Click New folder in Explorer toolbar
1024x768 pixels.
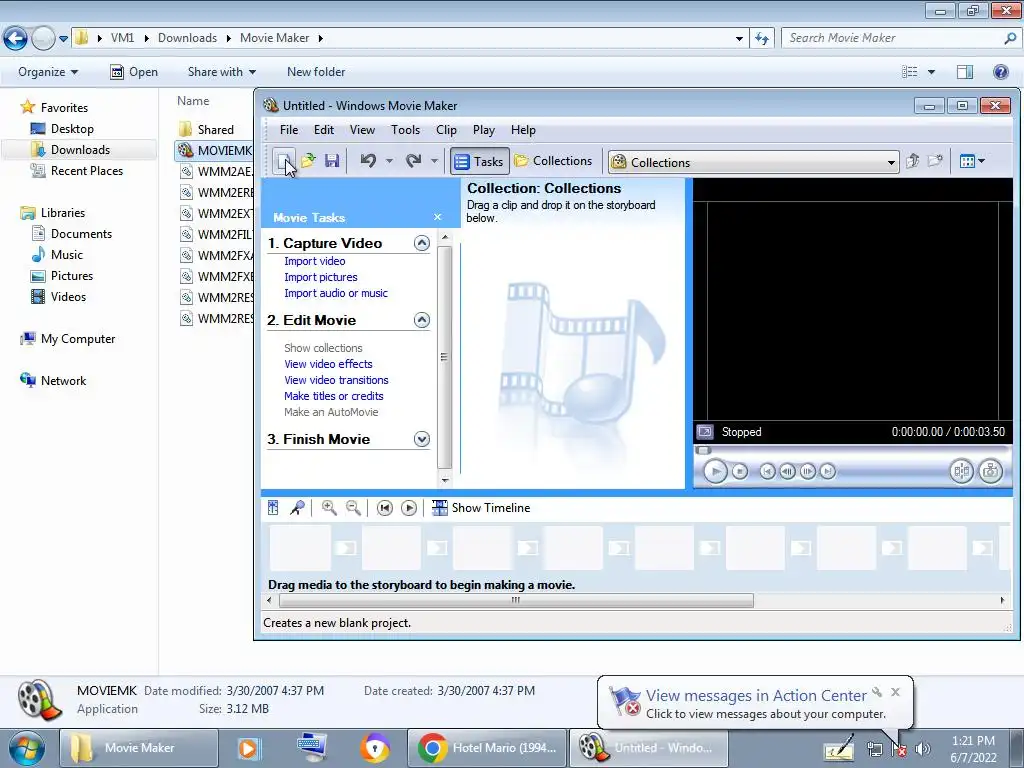point(316,72)
